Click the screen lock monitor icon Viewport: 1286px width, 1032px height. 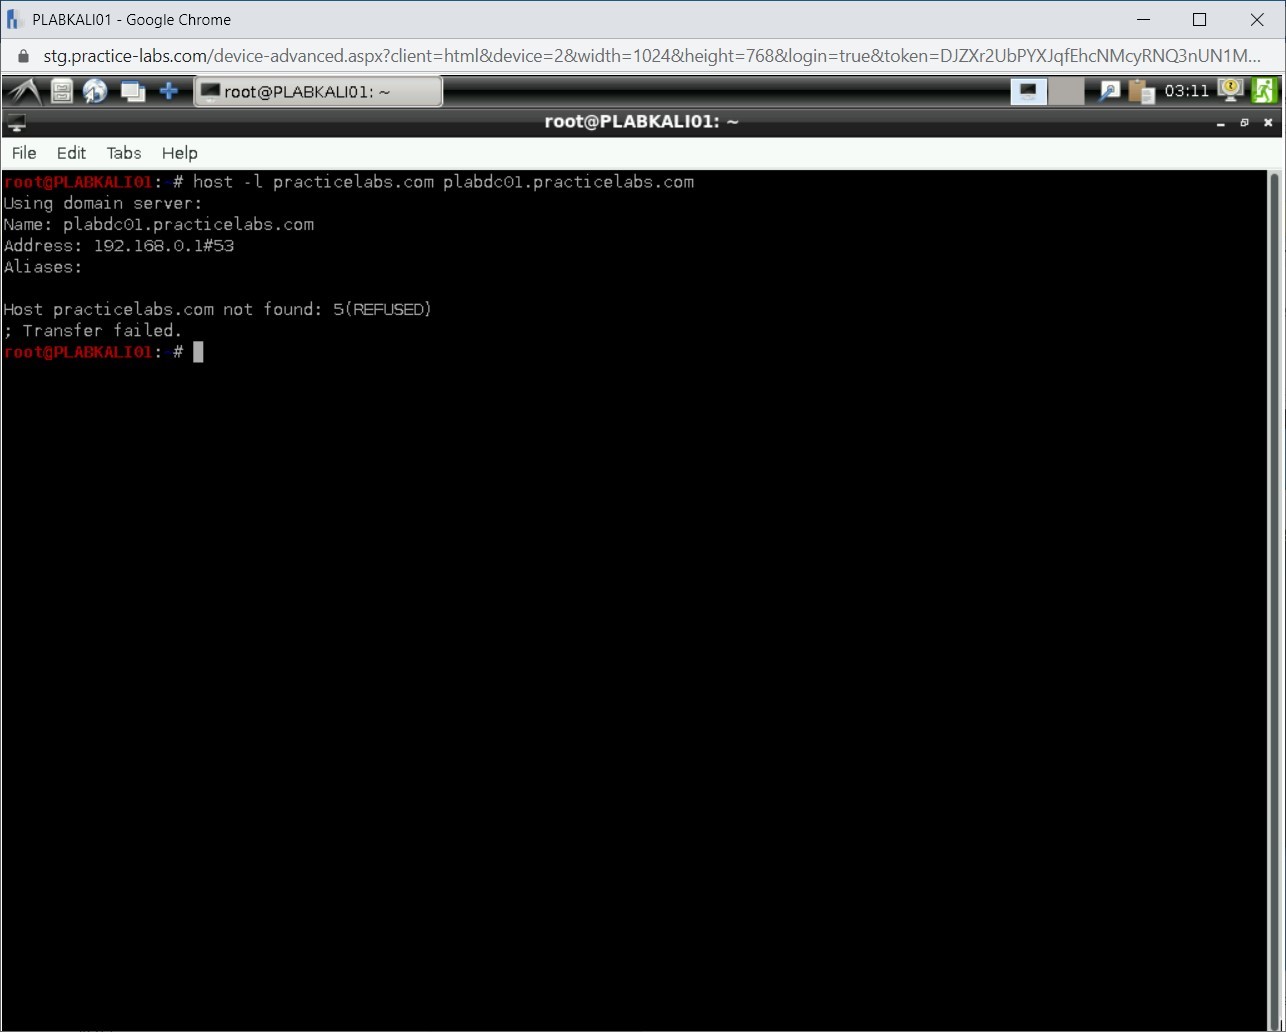click(1230, 91)
